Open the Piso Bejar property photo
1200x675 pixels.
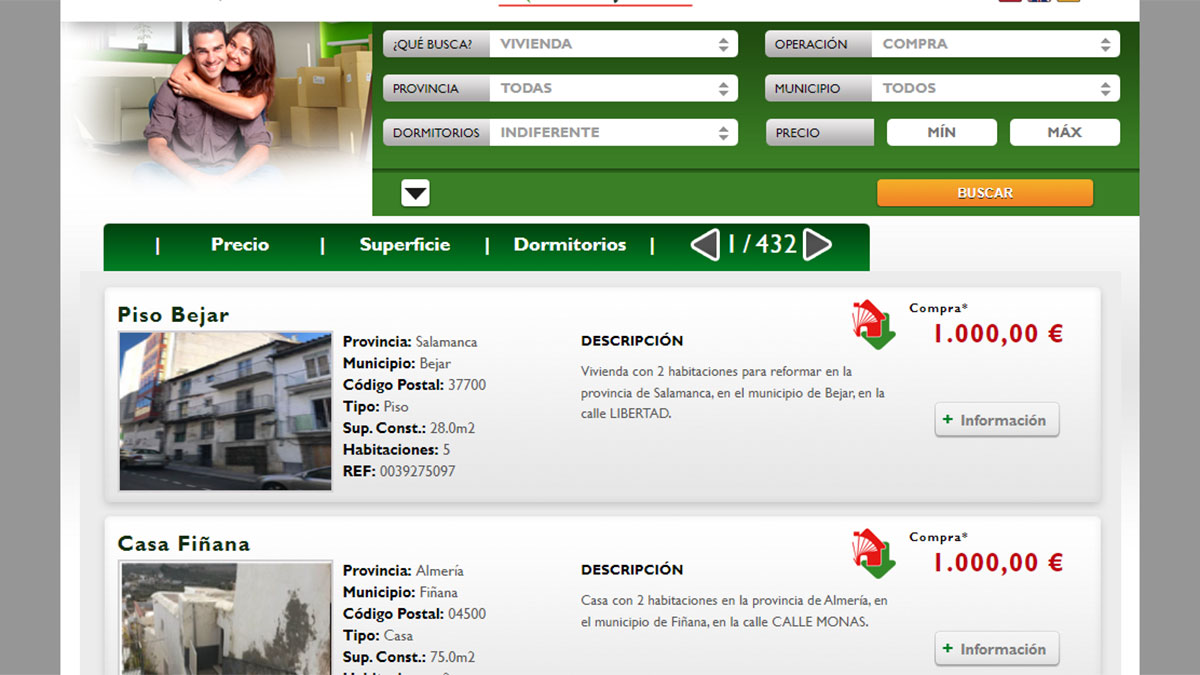point(225,411)
